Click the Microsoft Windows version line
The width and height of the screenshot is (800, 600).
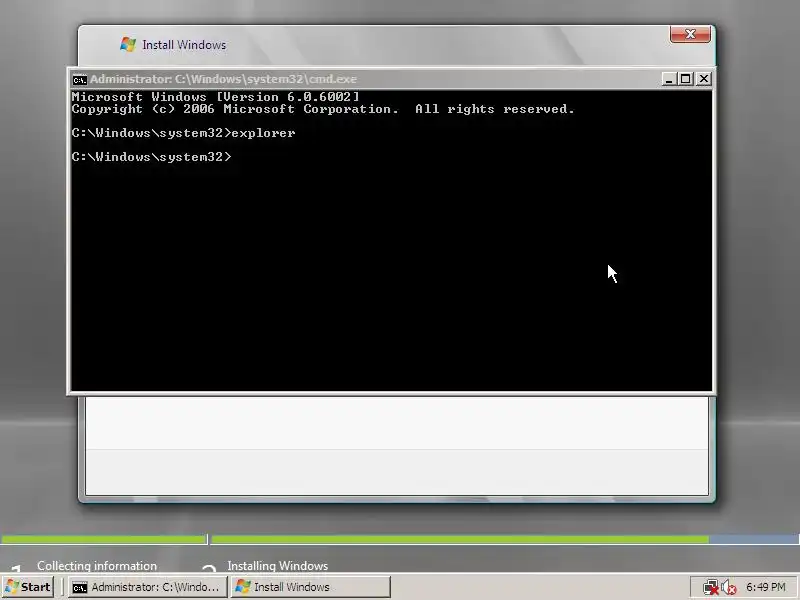click(216, 97)
